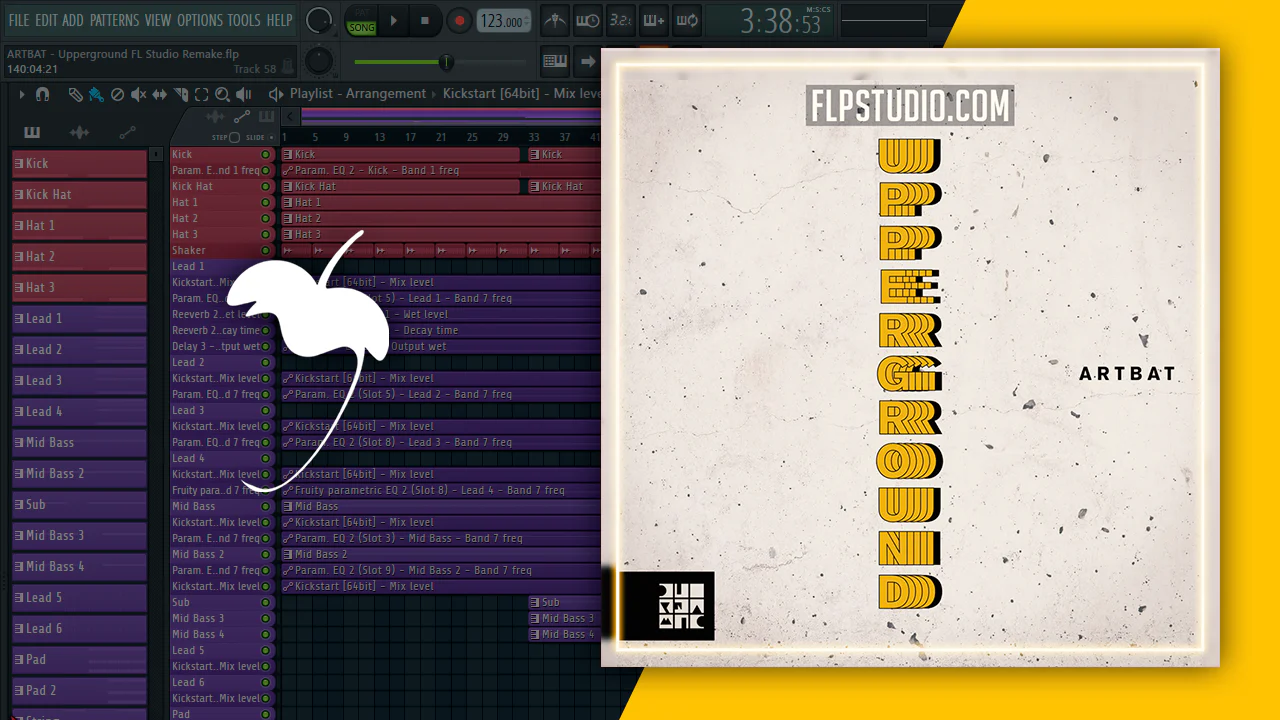
Task: Select the Playback scrub tool
Action: (243, 94)
